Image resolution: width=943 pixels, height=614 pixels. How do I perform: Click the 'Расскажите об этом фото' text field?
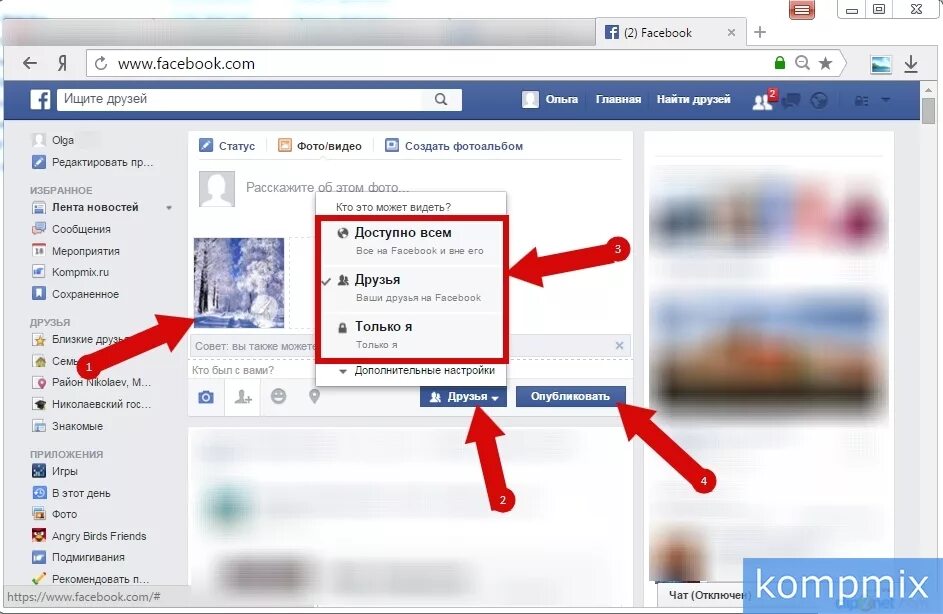328,188
